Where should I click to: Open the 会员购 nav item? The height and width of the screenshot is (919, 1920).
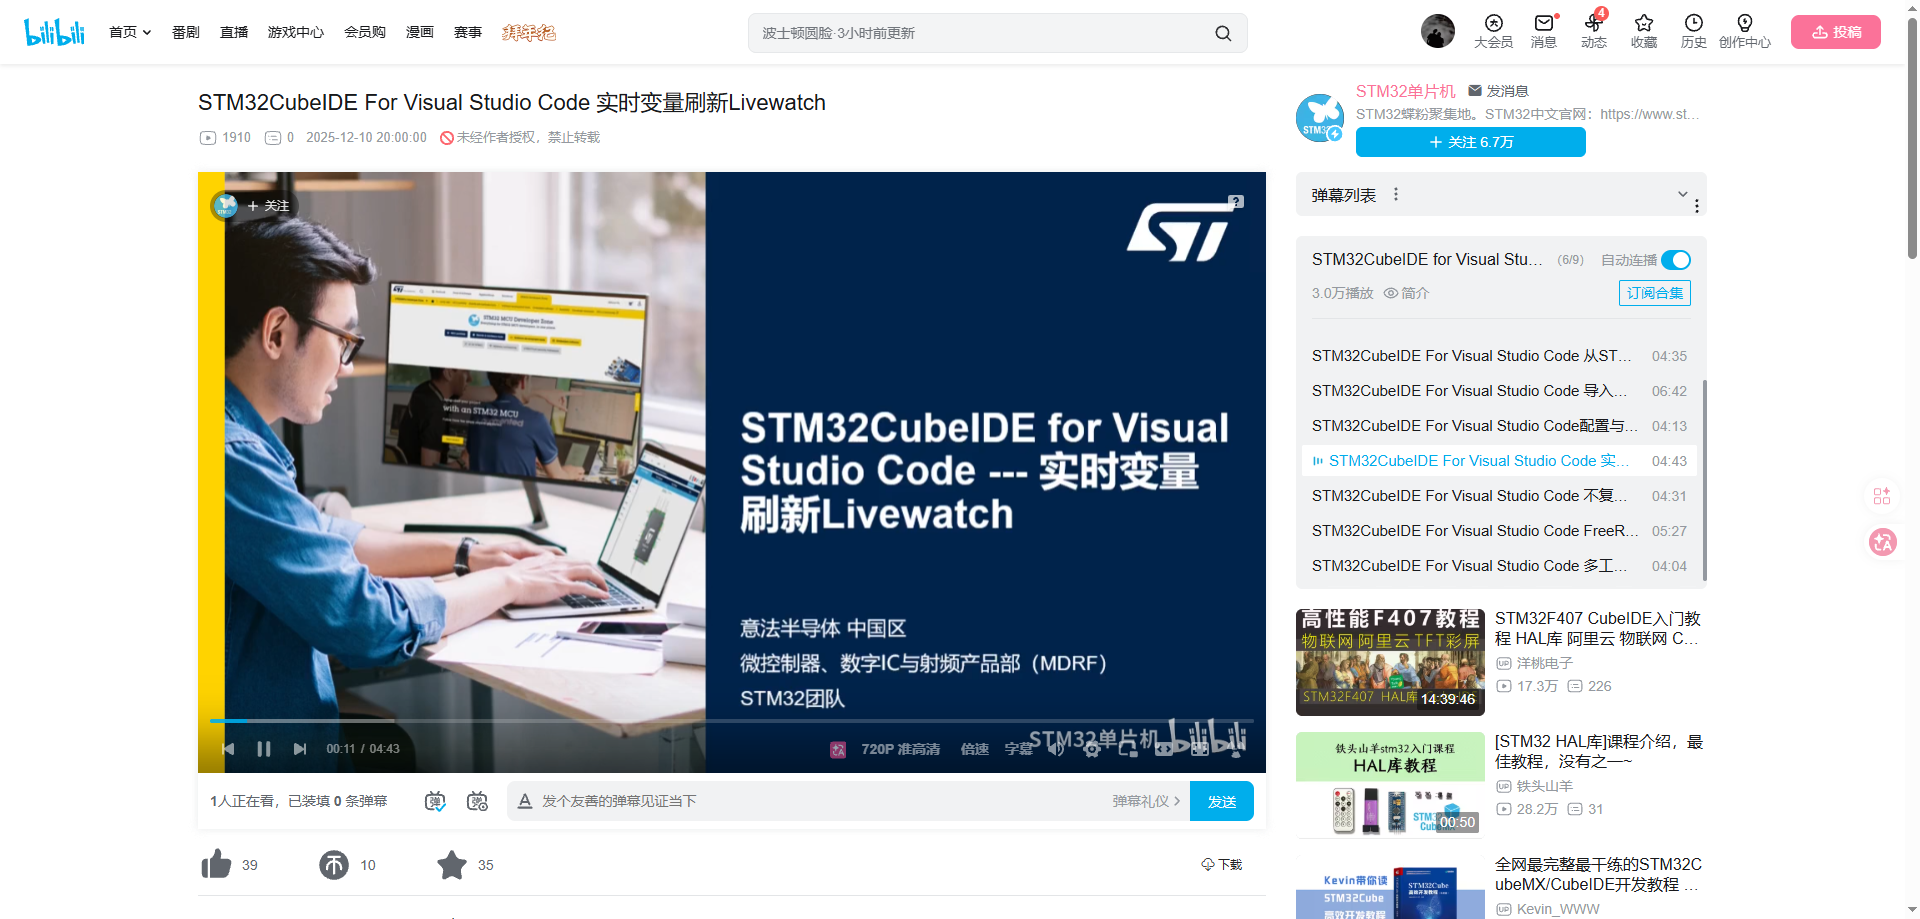[x=365, y=32]
